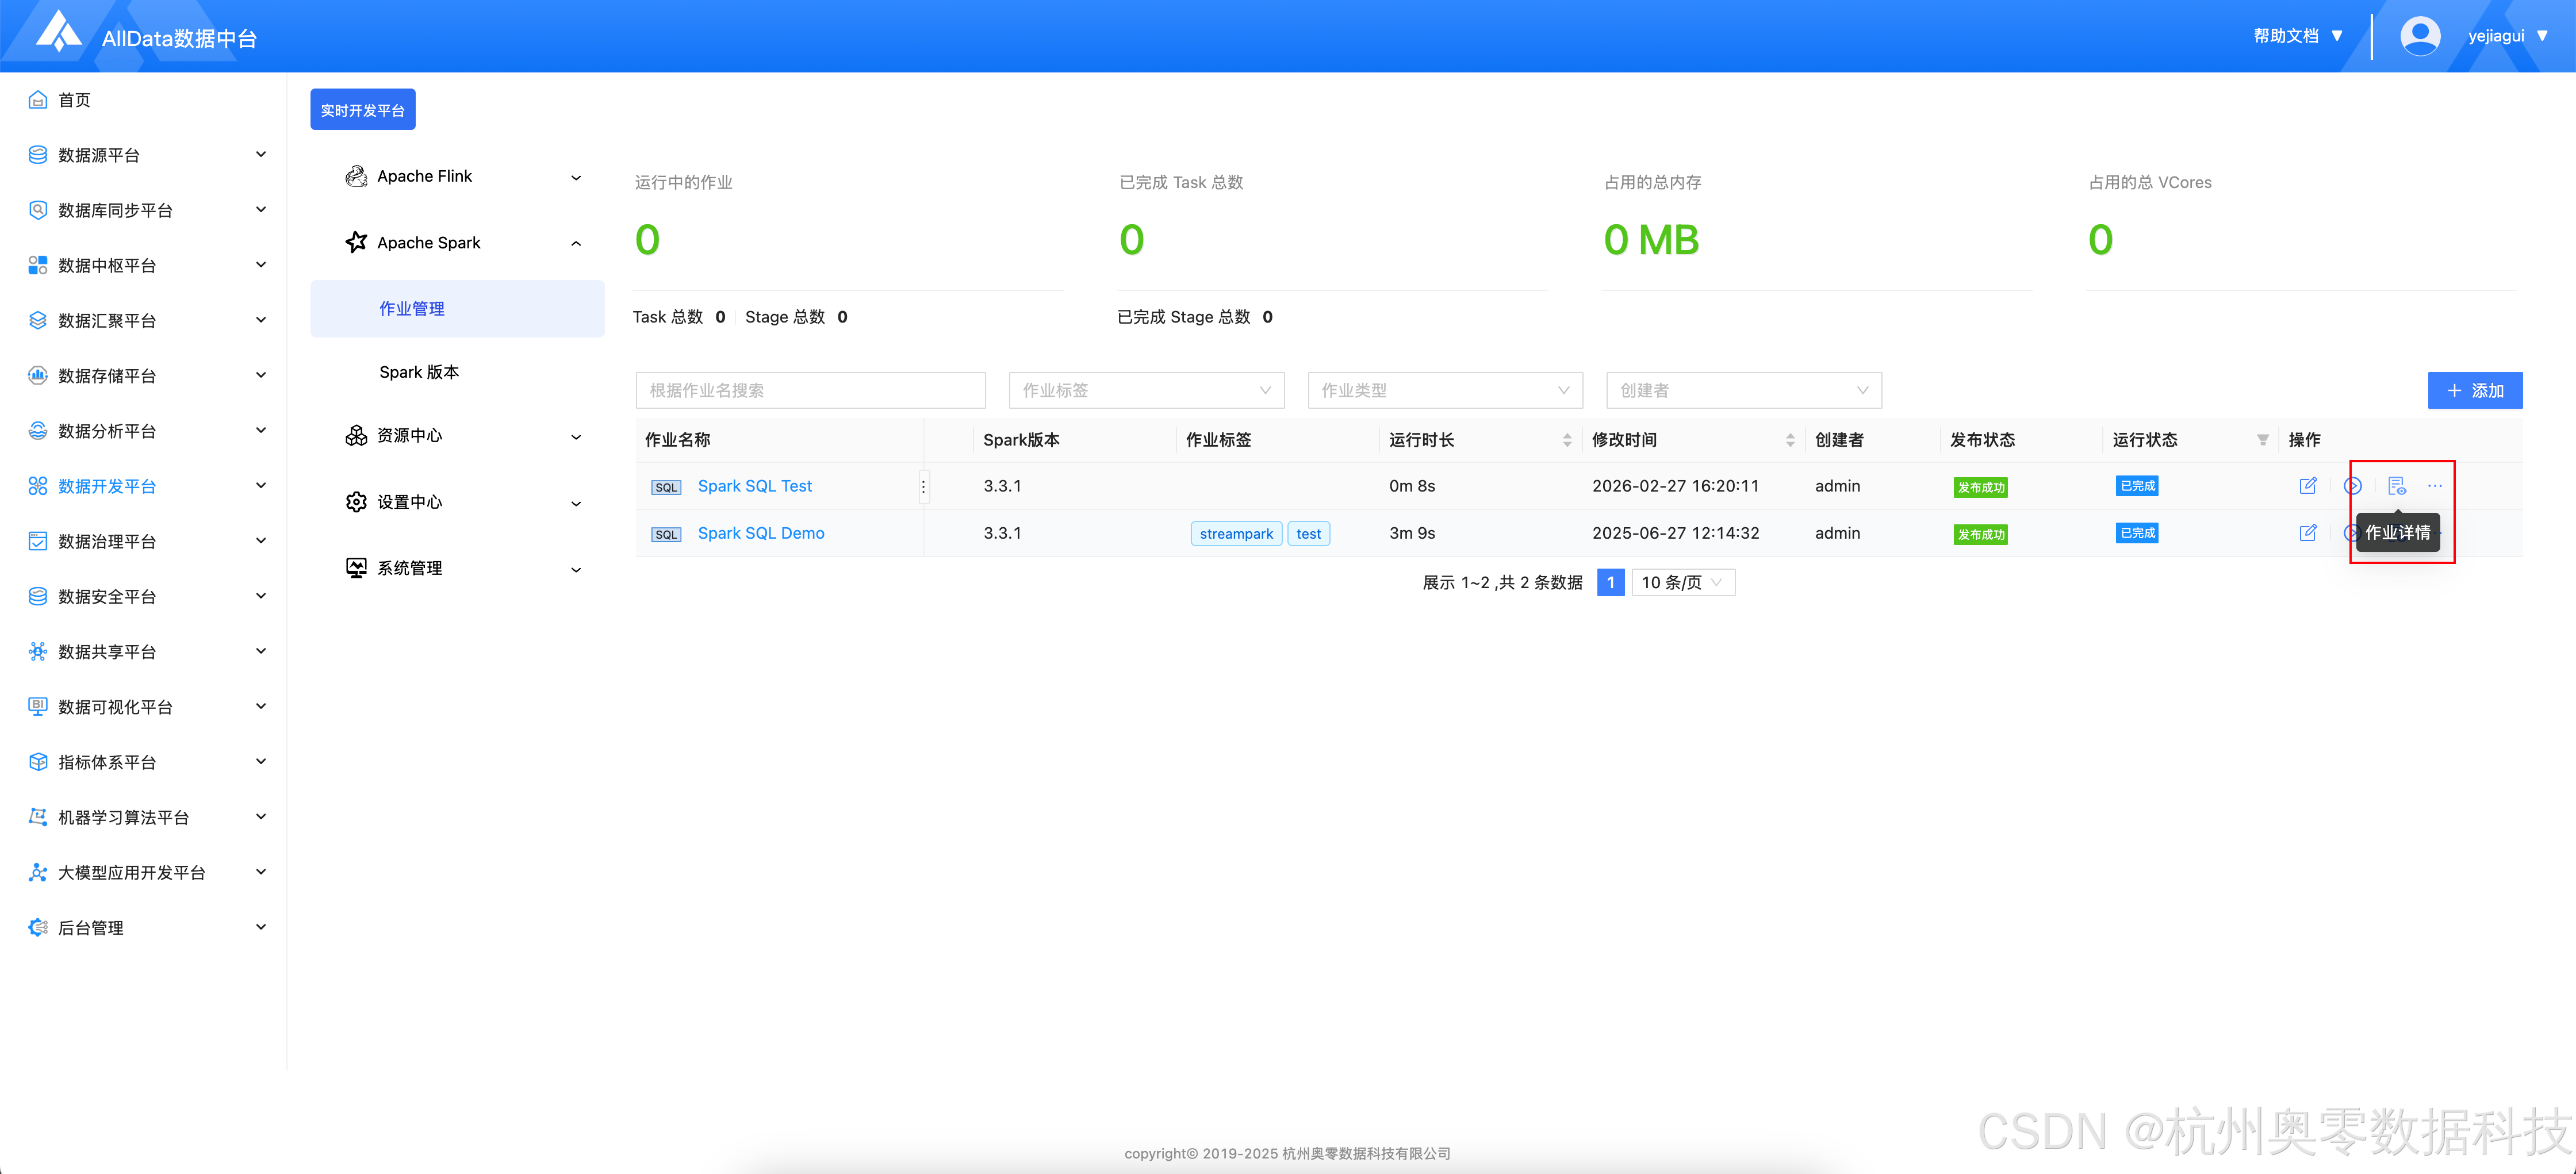Edit the Spark SQL Test job
The height and width of the screenshot is (1174, 2576).
pyautogui.click(x=2308, y=486)
